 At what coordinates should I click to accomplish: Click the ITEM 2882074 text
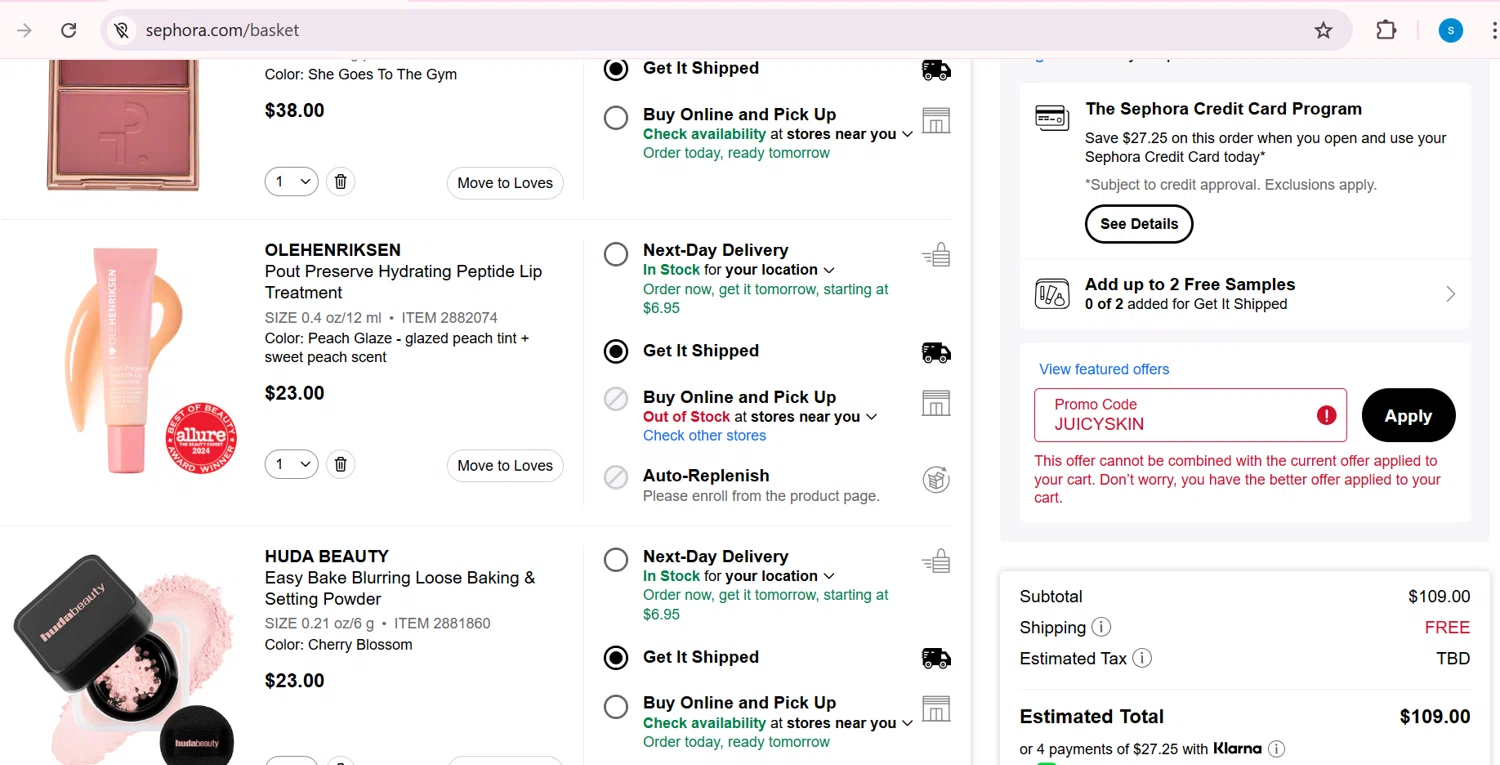449,317
